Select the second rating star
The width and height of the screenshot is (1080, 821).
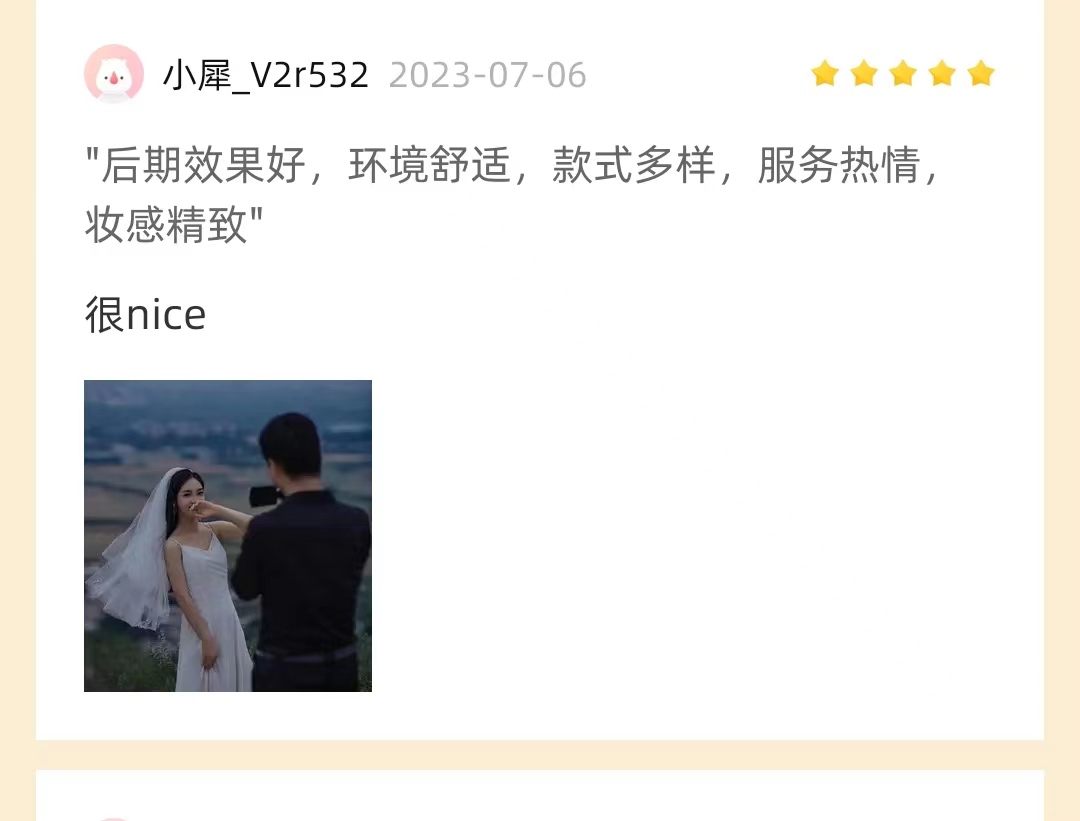[864, 74]
